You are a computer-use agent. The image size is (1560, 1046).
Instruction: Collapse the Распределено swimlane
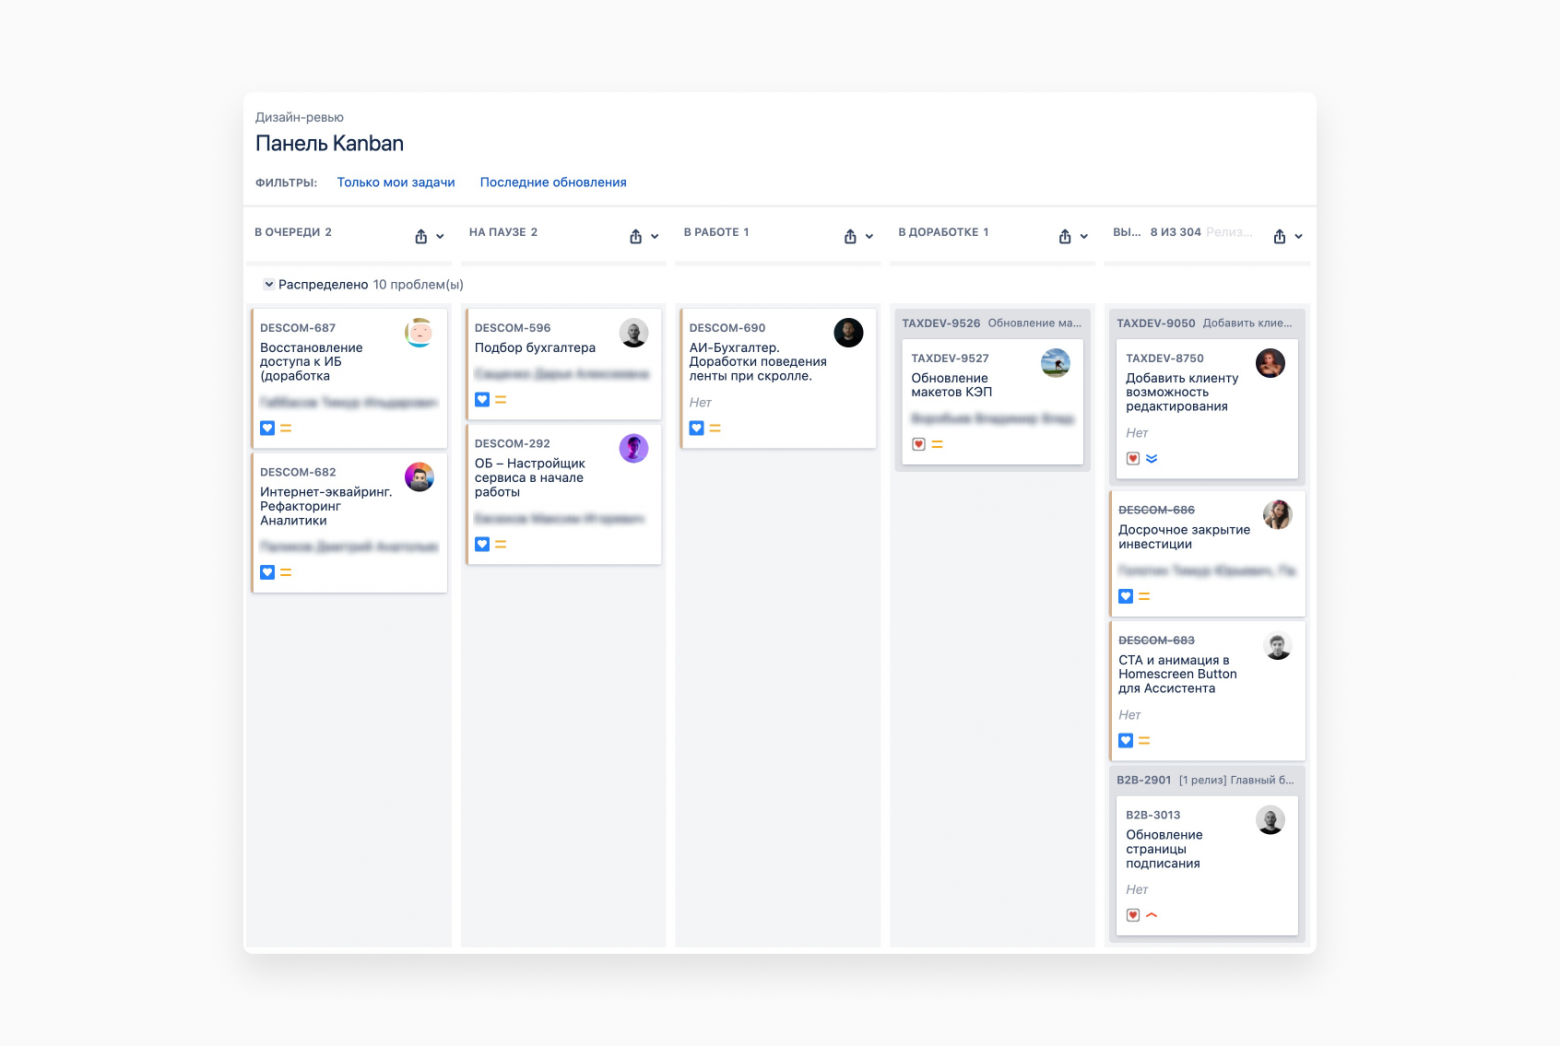269,285
